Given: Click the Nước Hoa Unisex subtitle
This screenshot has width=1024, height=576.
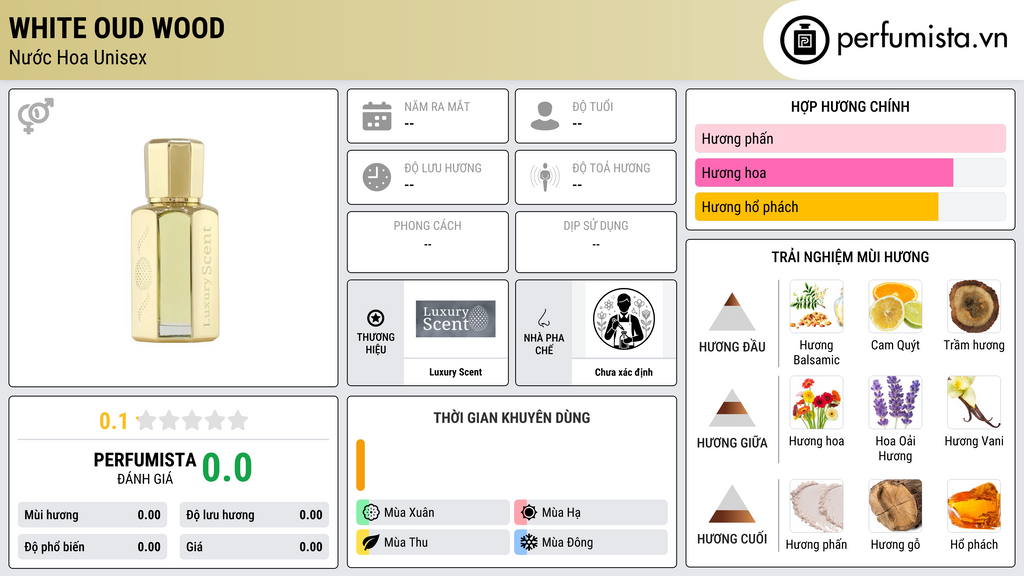Looking at the screenshot, I should pyautogui.click(x=78, y=57).
